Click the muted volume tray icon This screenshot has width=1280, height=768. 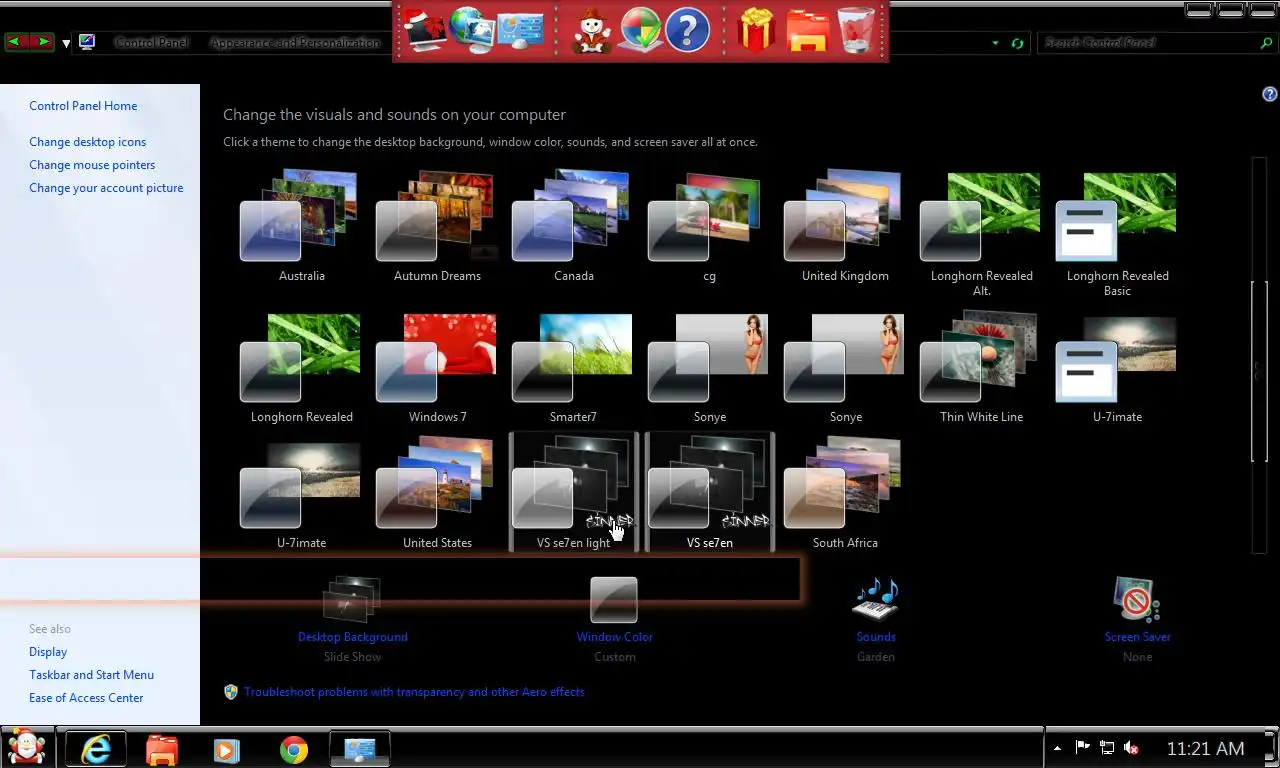(x=1132, y=748)
